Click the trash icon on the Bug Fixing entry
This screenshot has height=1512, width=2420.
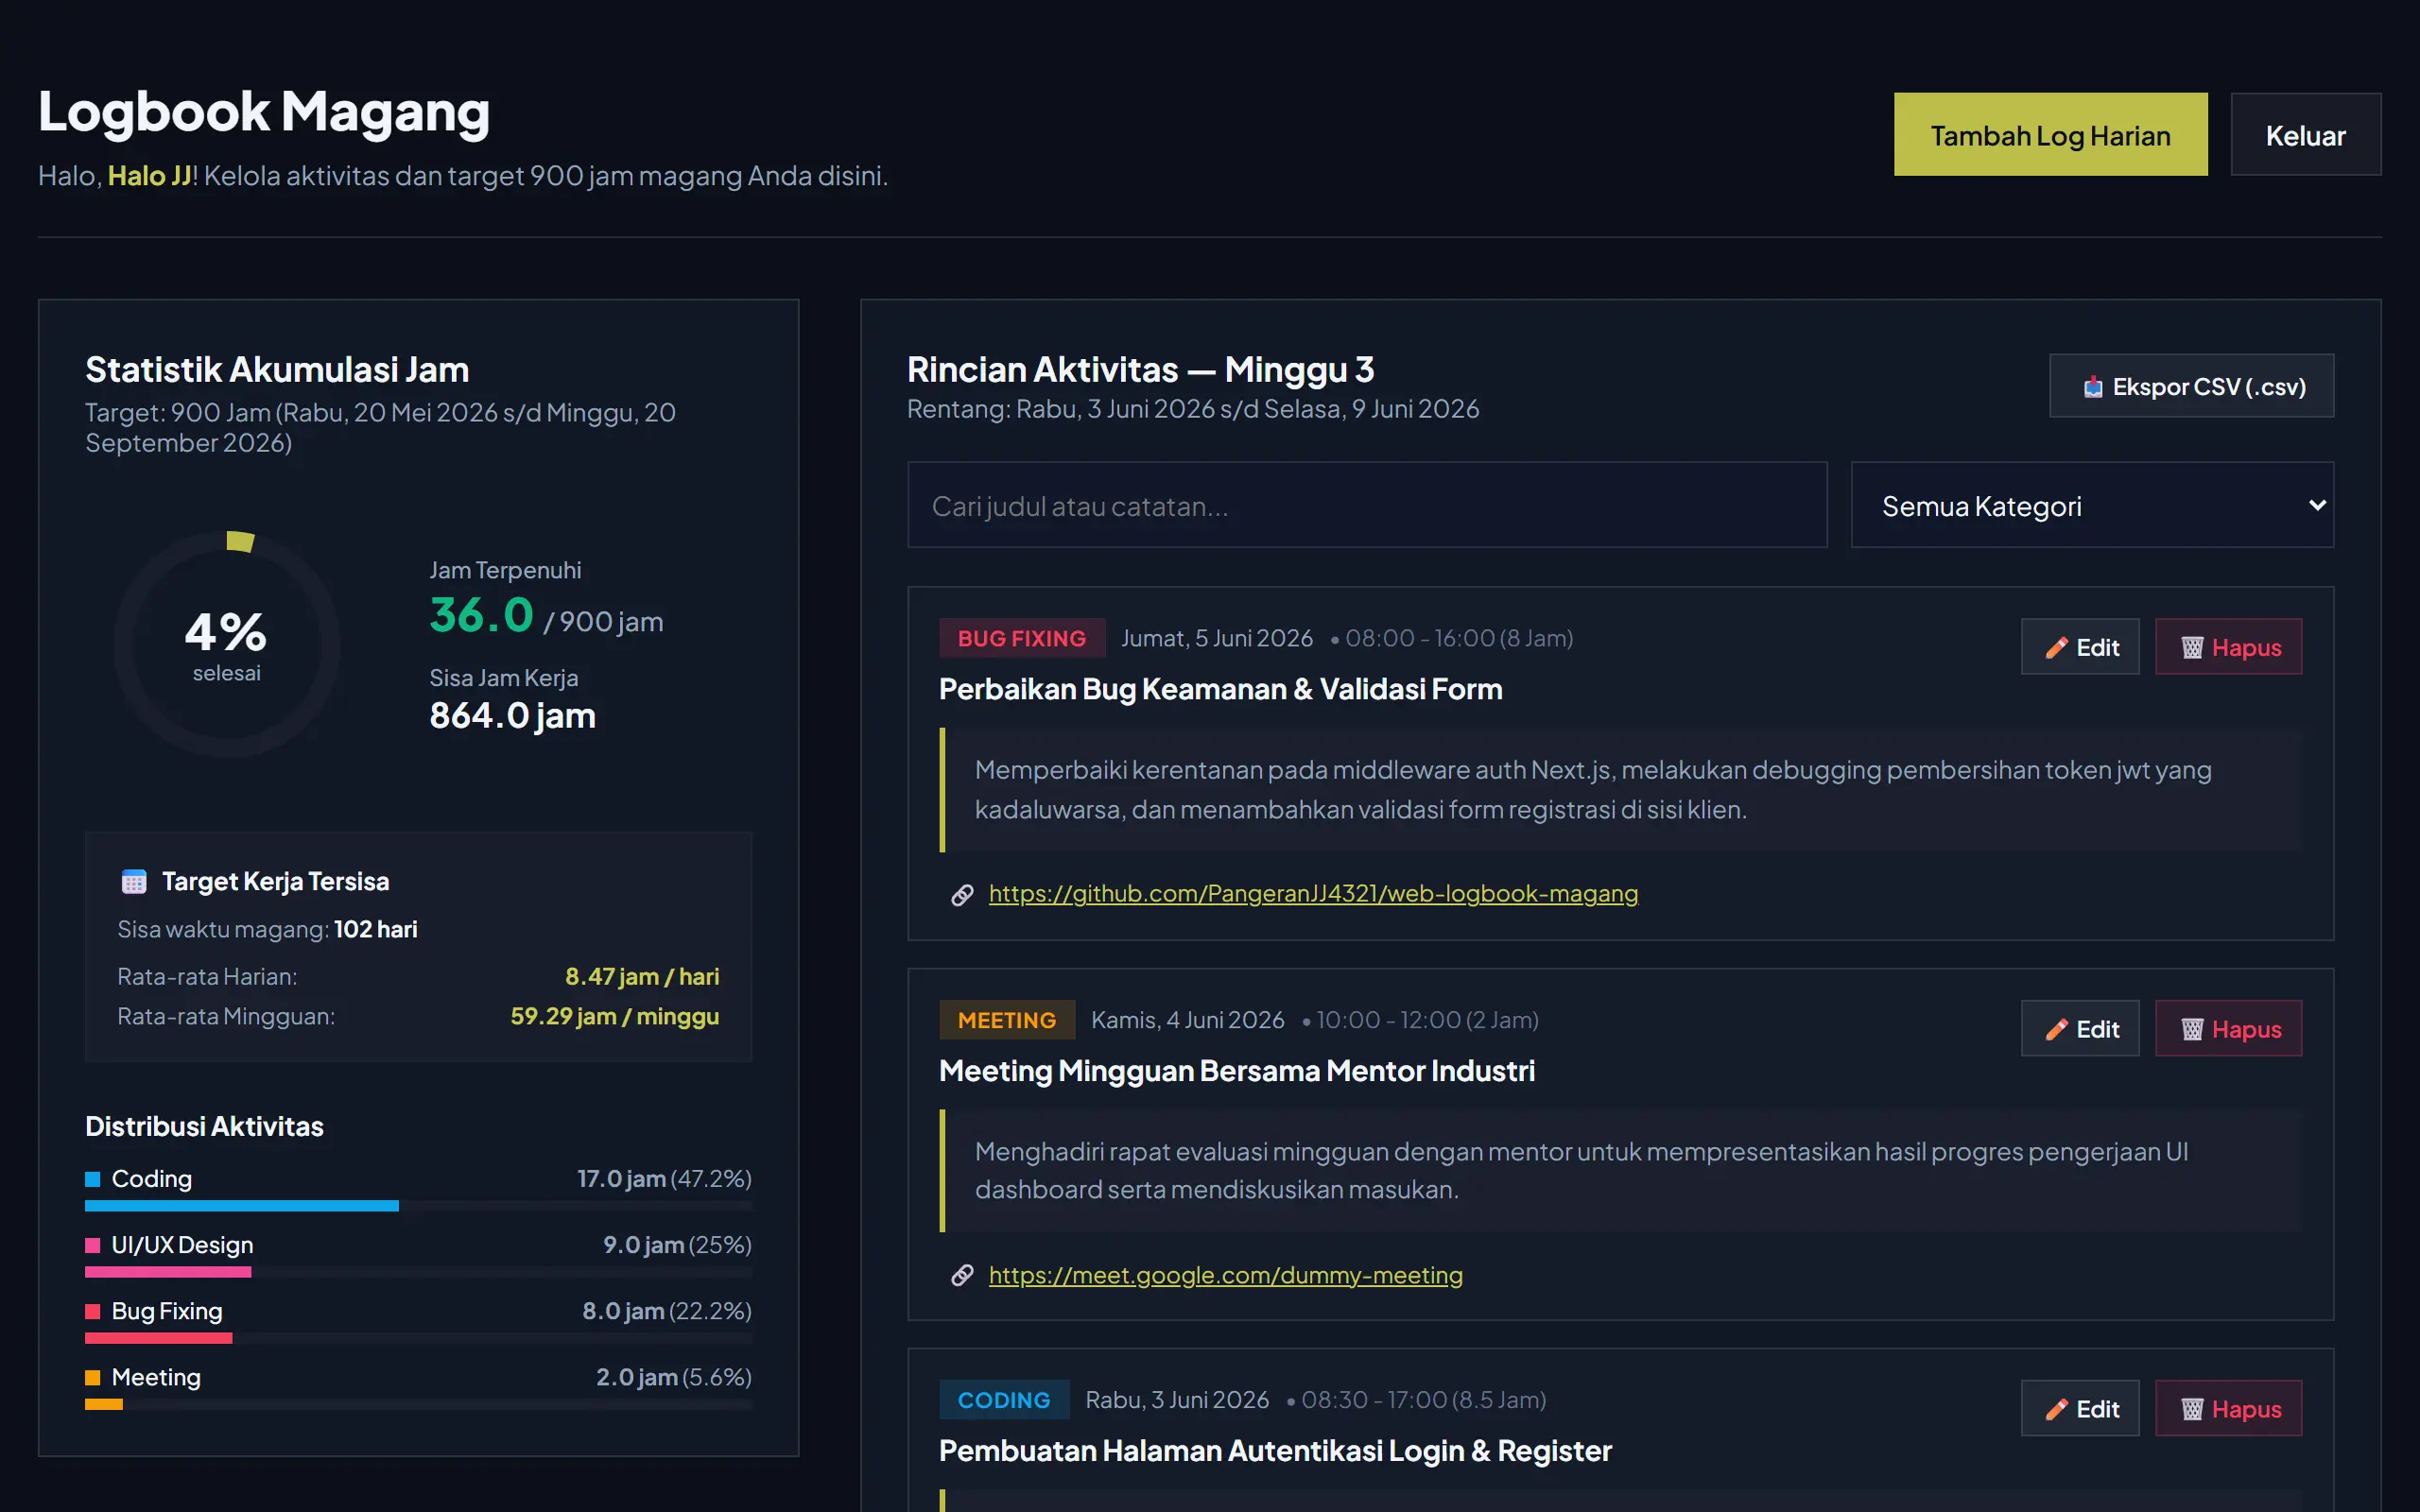pyautogui.click(x=2192, y=648)
